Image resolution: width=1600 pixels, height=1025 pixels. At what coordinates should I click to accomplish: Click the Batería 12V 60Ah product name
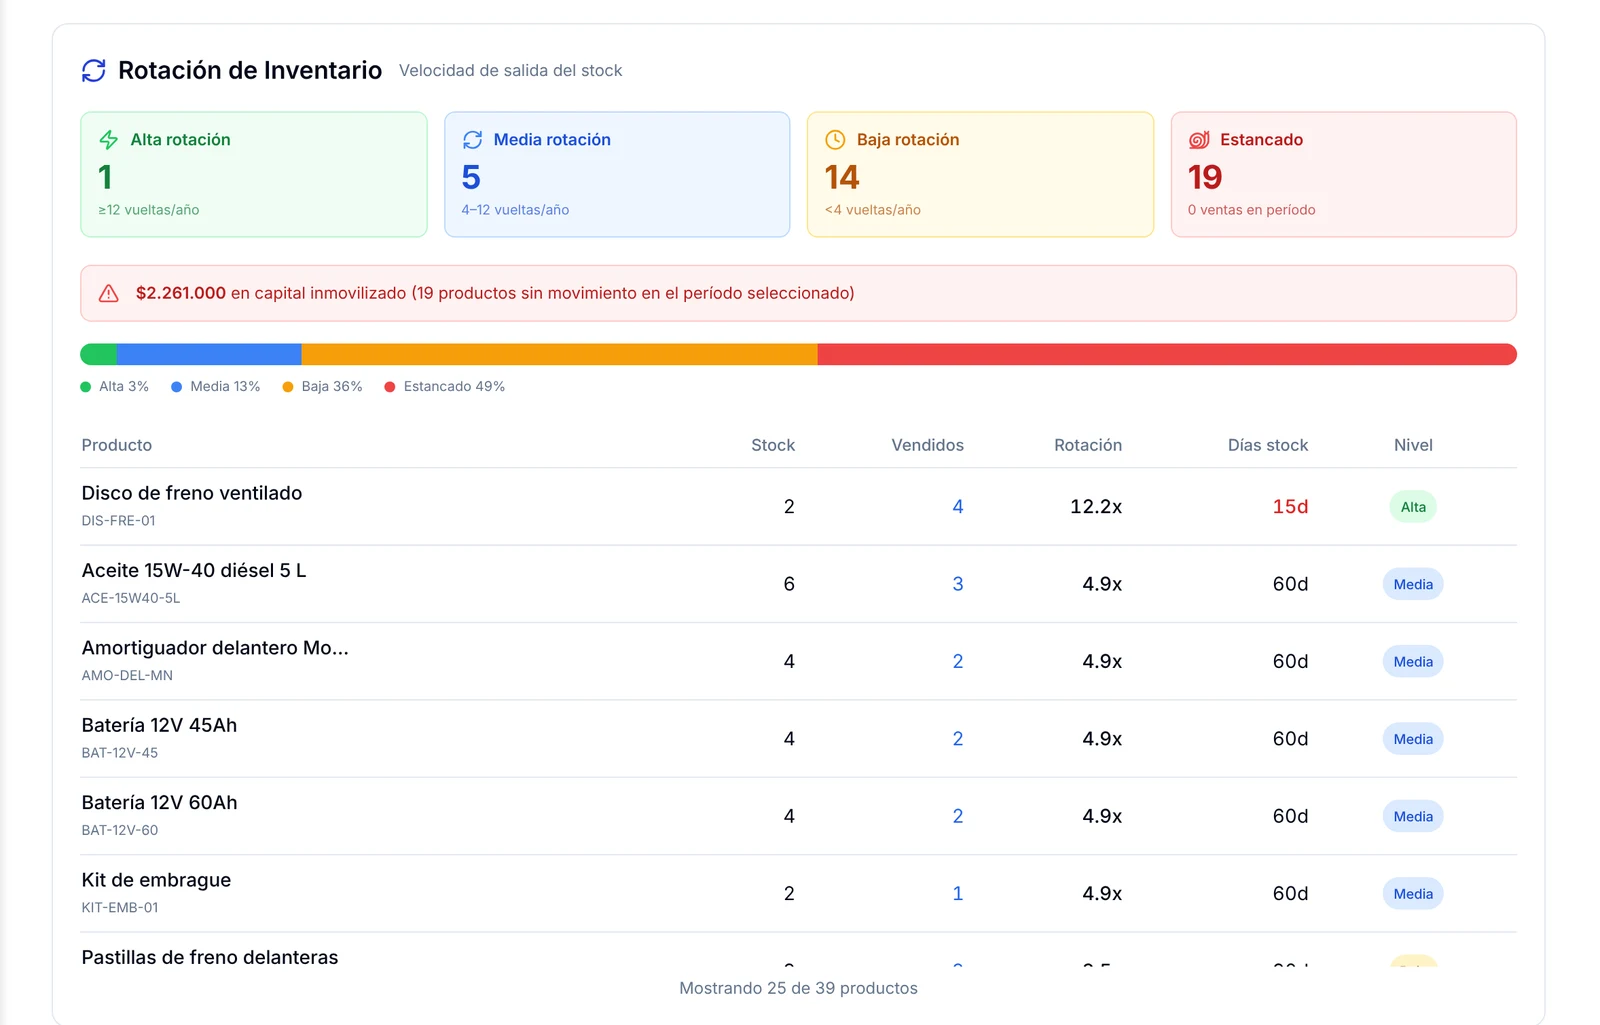tap(159, 803)
